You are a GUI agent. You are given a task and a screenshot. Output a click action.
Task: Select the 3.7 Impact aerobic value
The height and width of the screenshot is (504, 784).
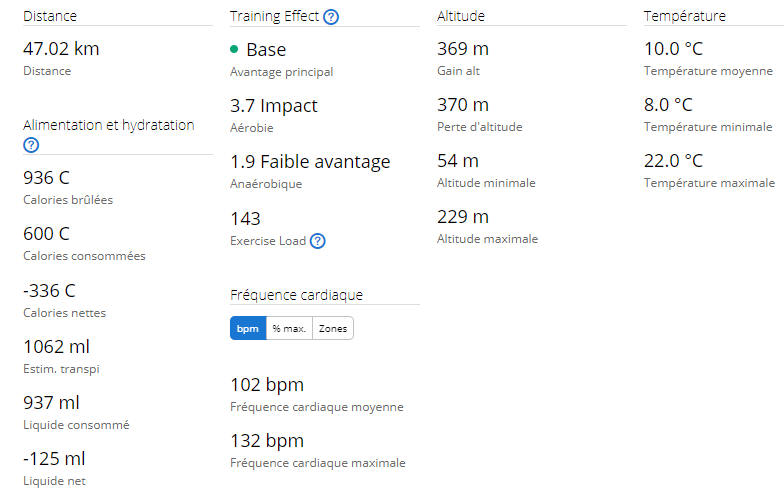coord(274,106)
